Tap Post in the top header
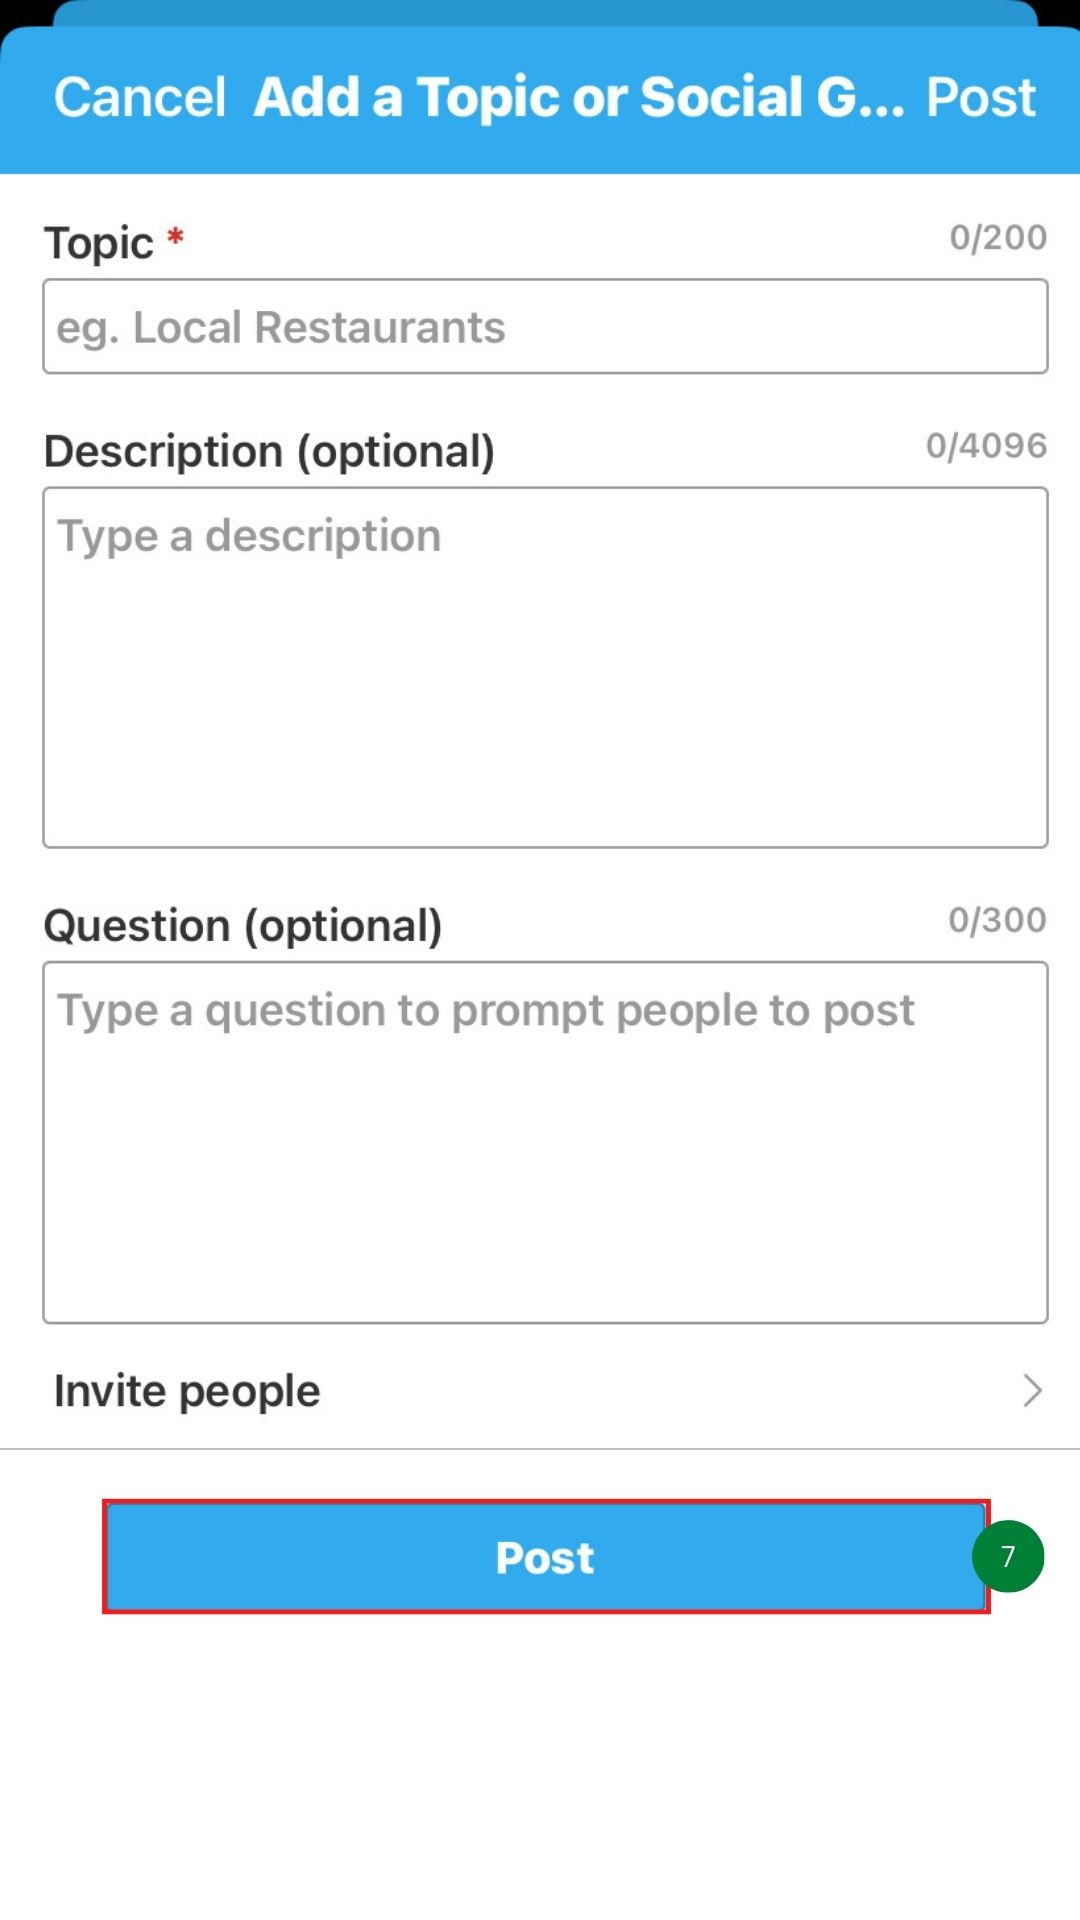This screenshot has width=1080, height=1920. click(980, 98)
